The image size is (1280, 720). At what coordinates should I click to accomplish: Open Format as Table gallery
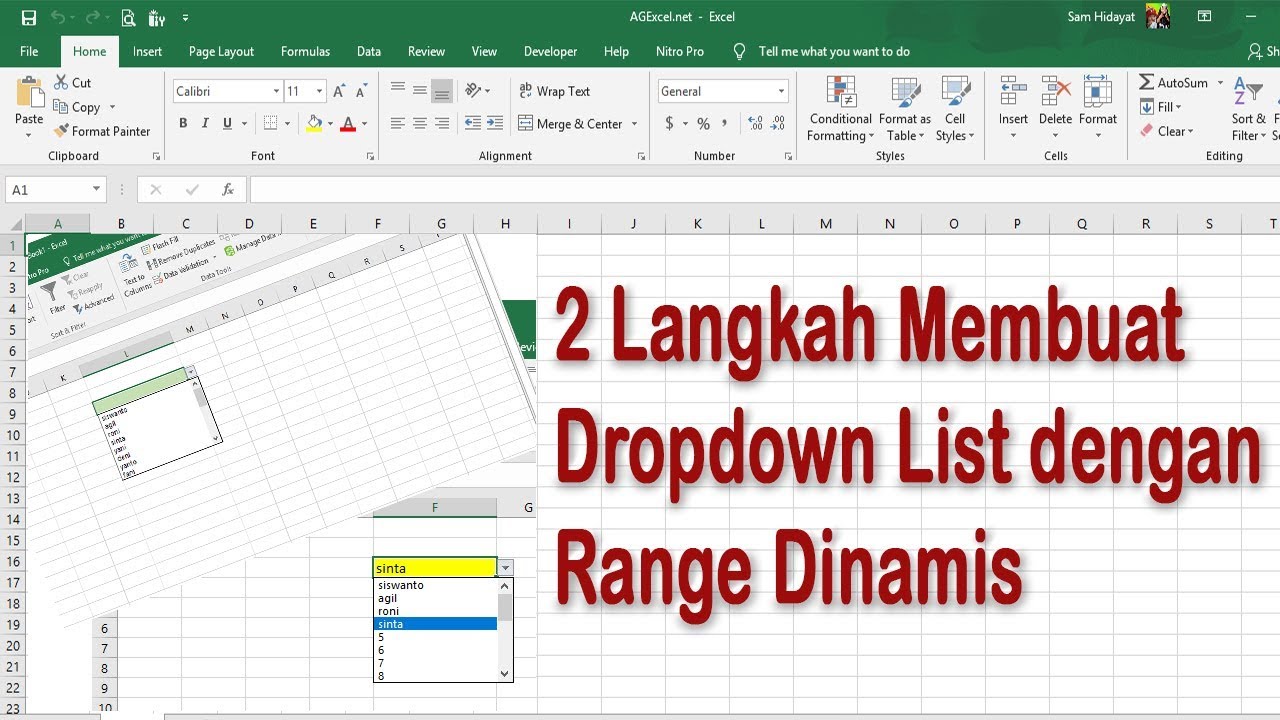905,109
